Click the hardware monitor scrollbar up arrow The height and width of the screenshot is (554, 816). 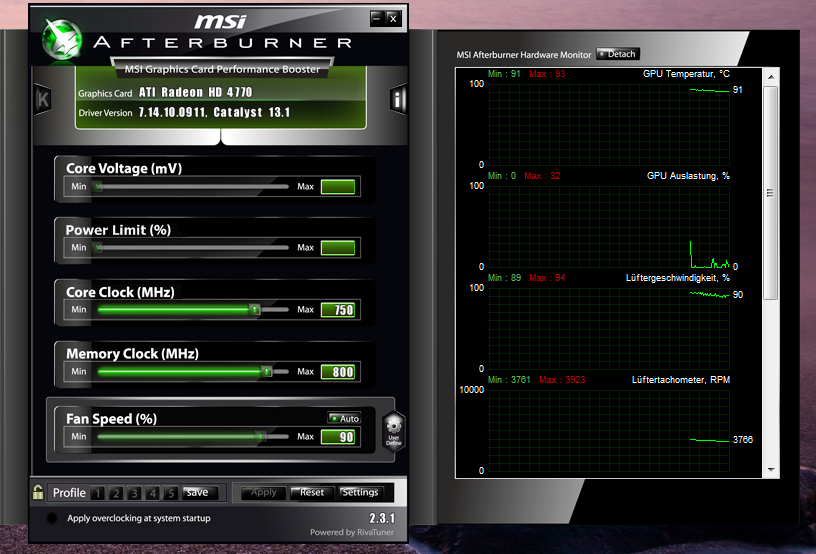click(771, 76)
